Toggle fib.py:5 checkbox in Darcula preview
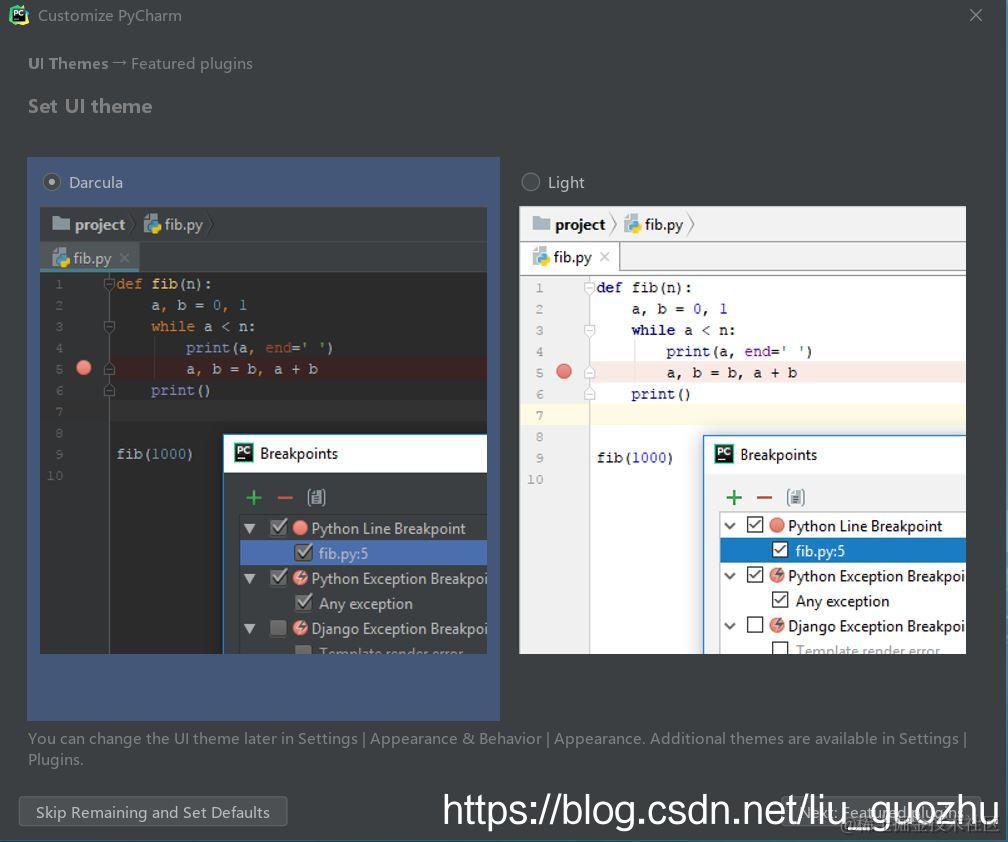The height and width of the screenshot is (842, 1008). tap(303, 553)
